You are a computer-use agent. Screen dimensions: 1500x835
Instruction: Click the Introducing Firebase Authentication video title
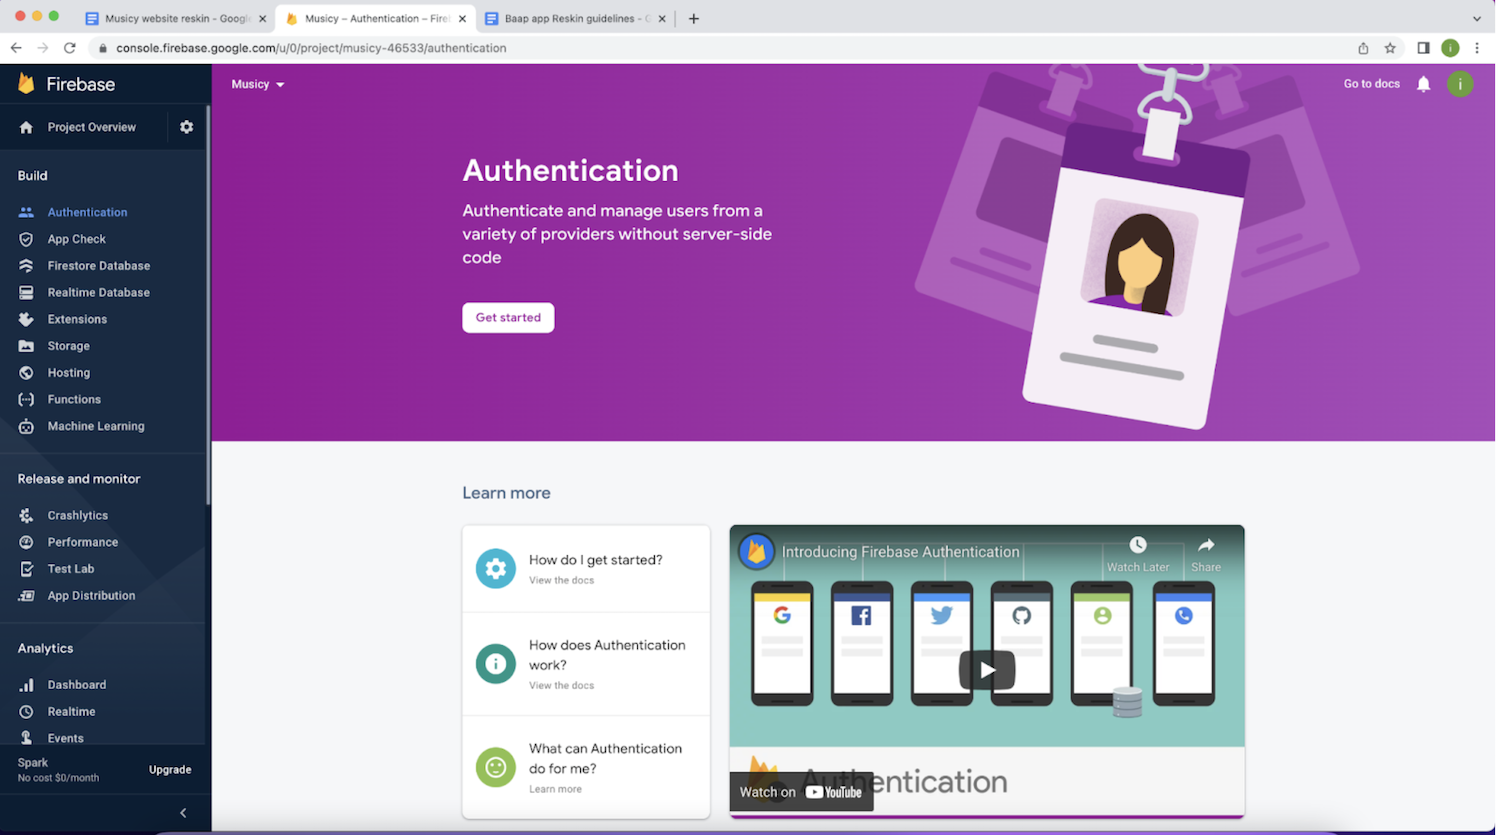point(900,552)
